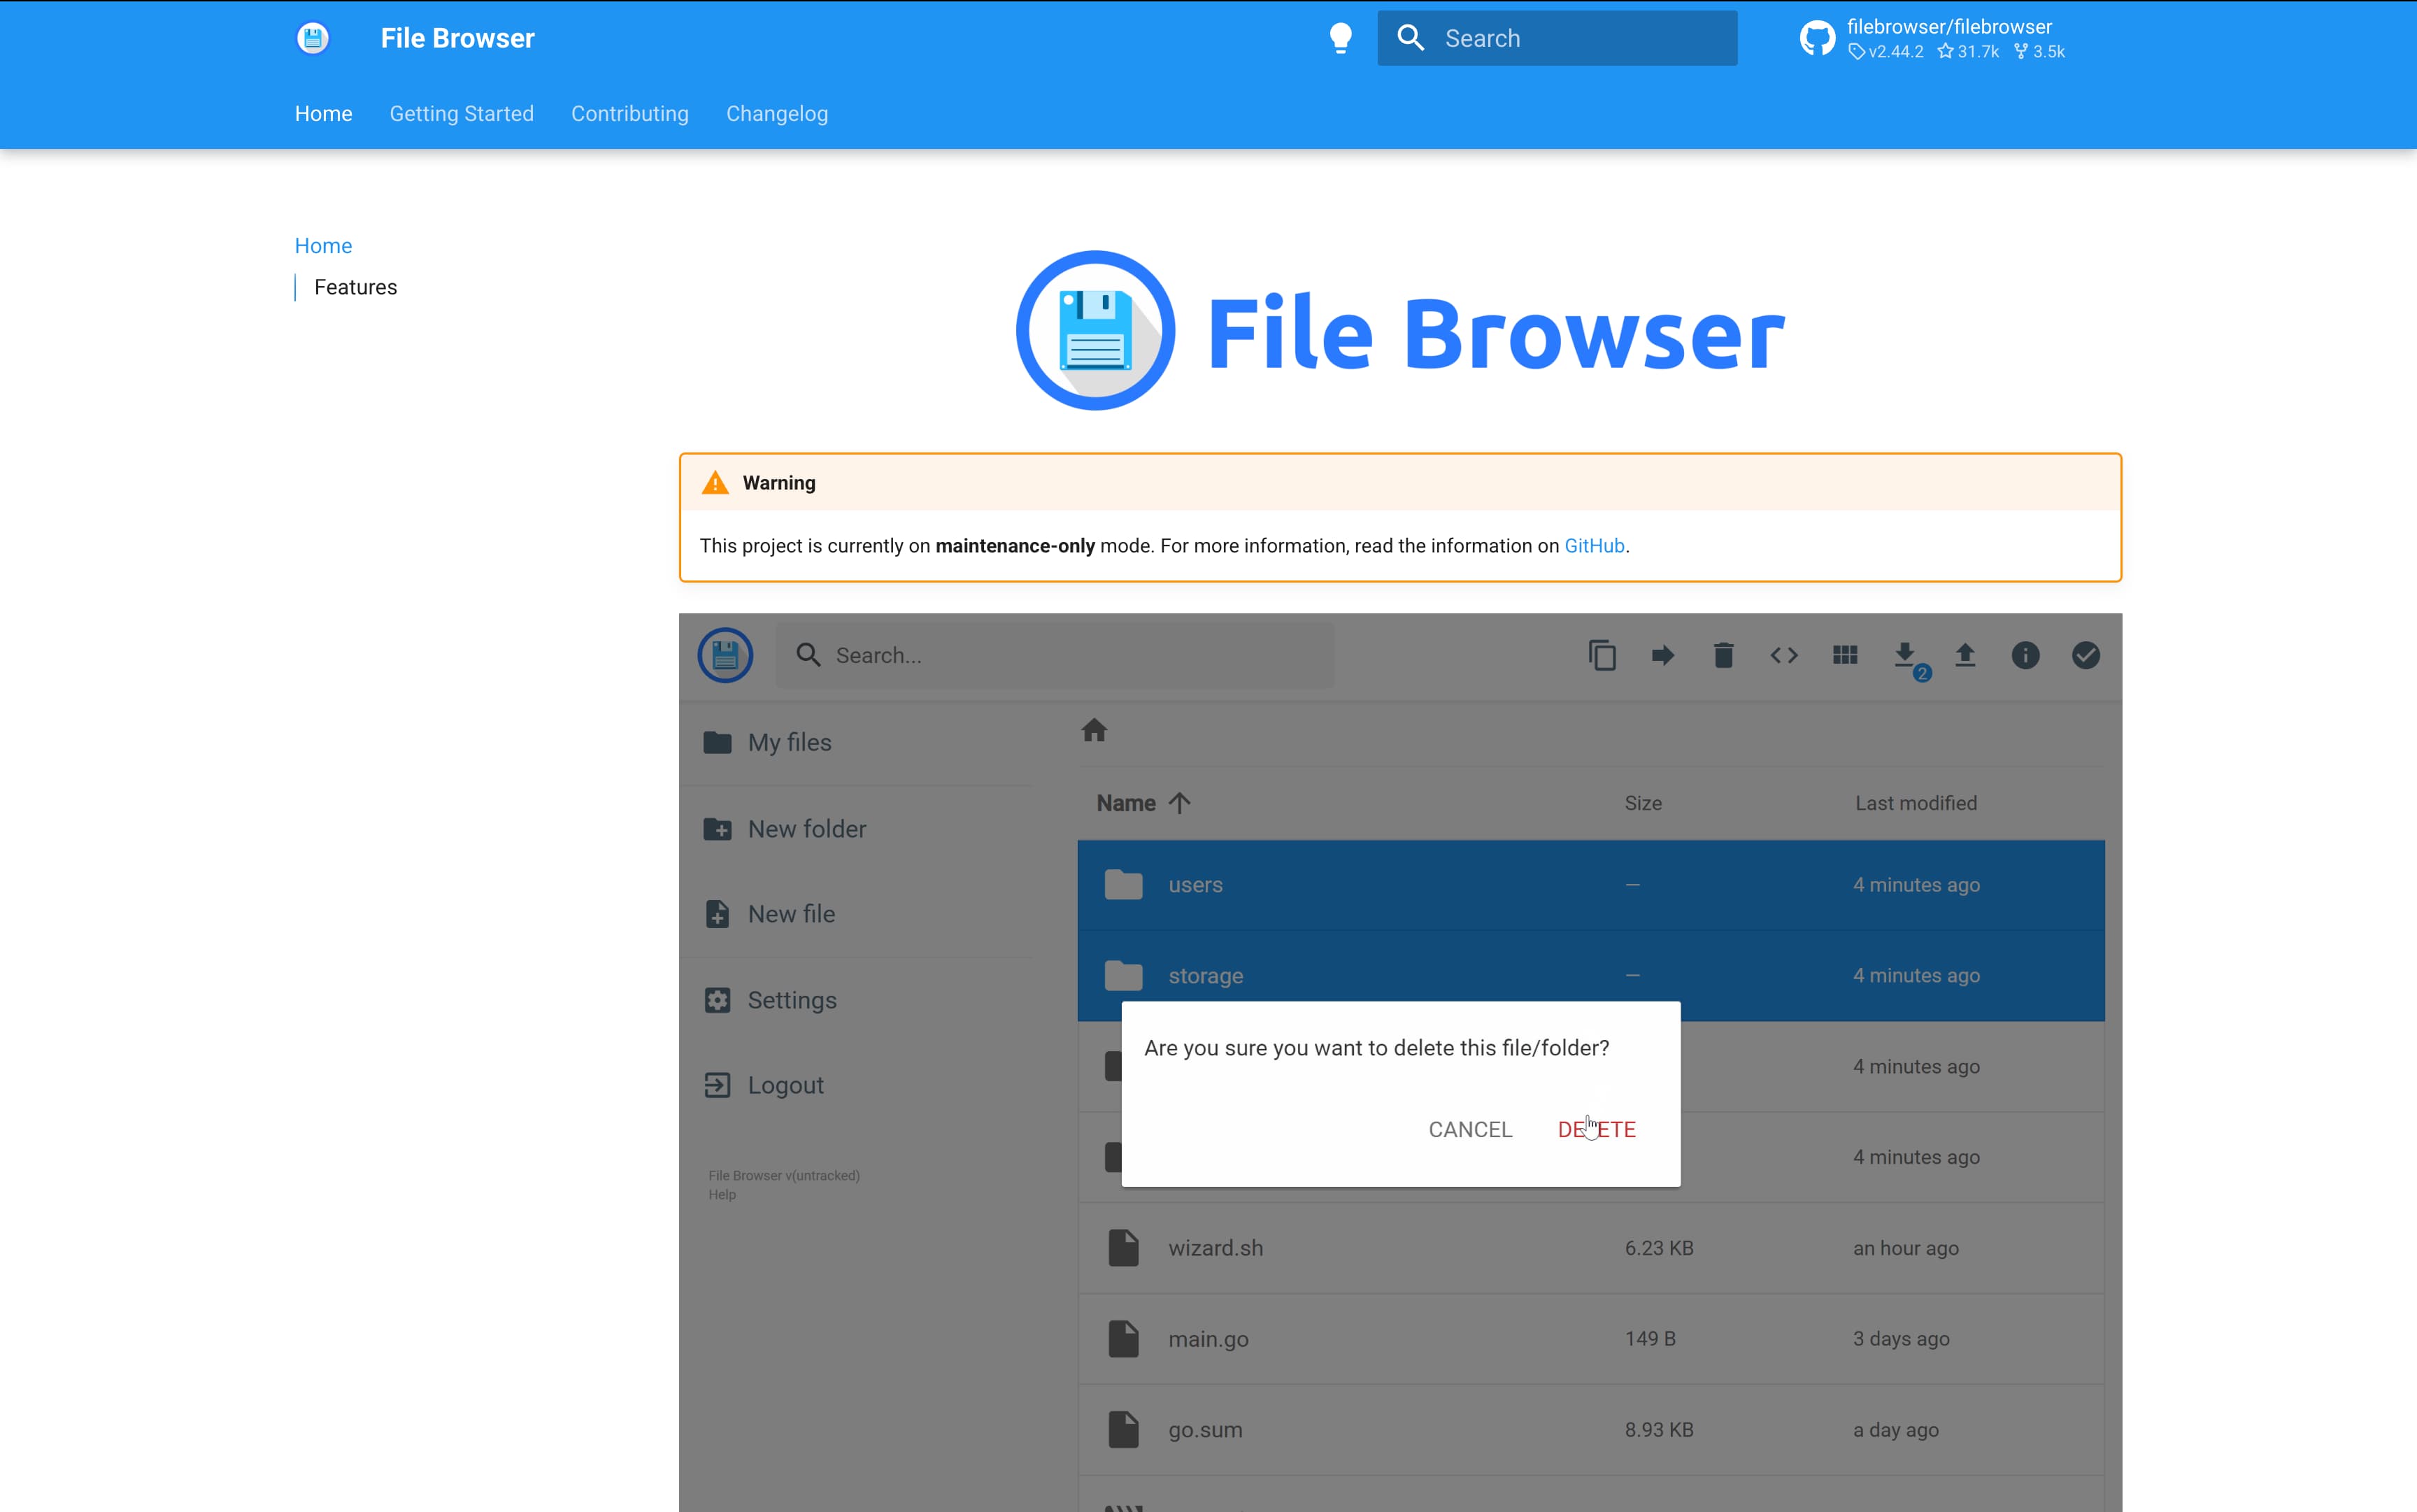The width and height of the screenshot is (2417, 1512).
Task: Open the Copy files tool
Action: coord(1602,655)
